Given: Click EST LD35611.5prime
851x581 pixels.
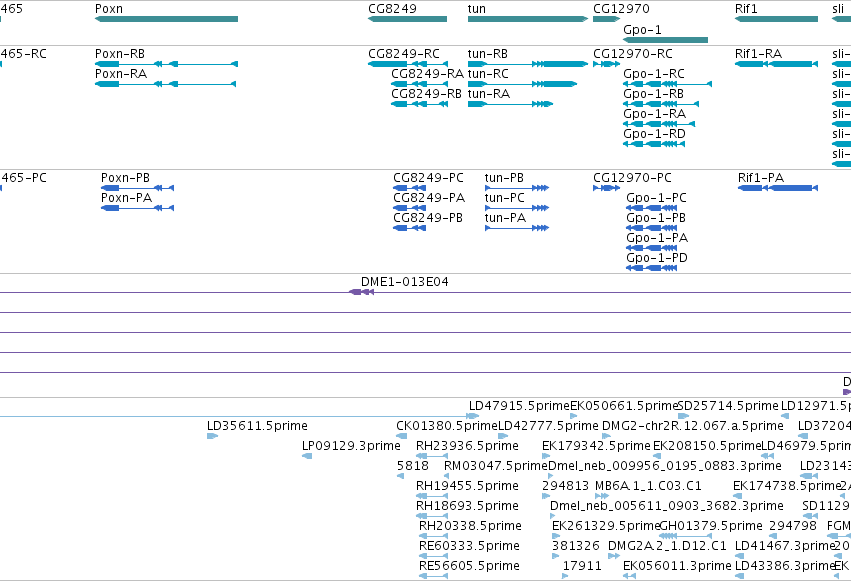Looking at the screenshot, I should pos(212,436).
